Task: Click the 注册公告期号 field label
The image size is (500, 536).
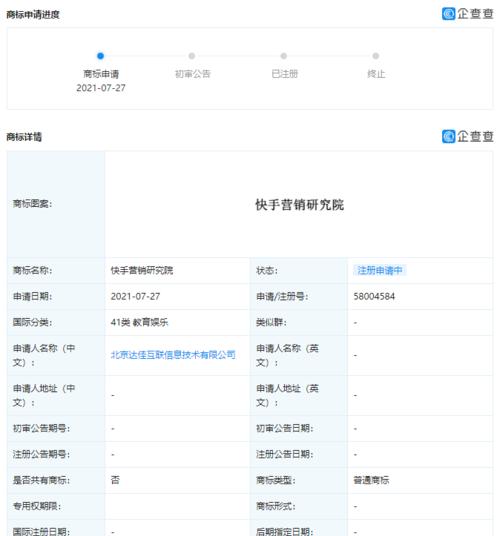Action: tap(41, 454)
